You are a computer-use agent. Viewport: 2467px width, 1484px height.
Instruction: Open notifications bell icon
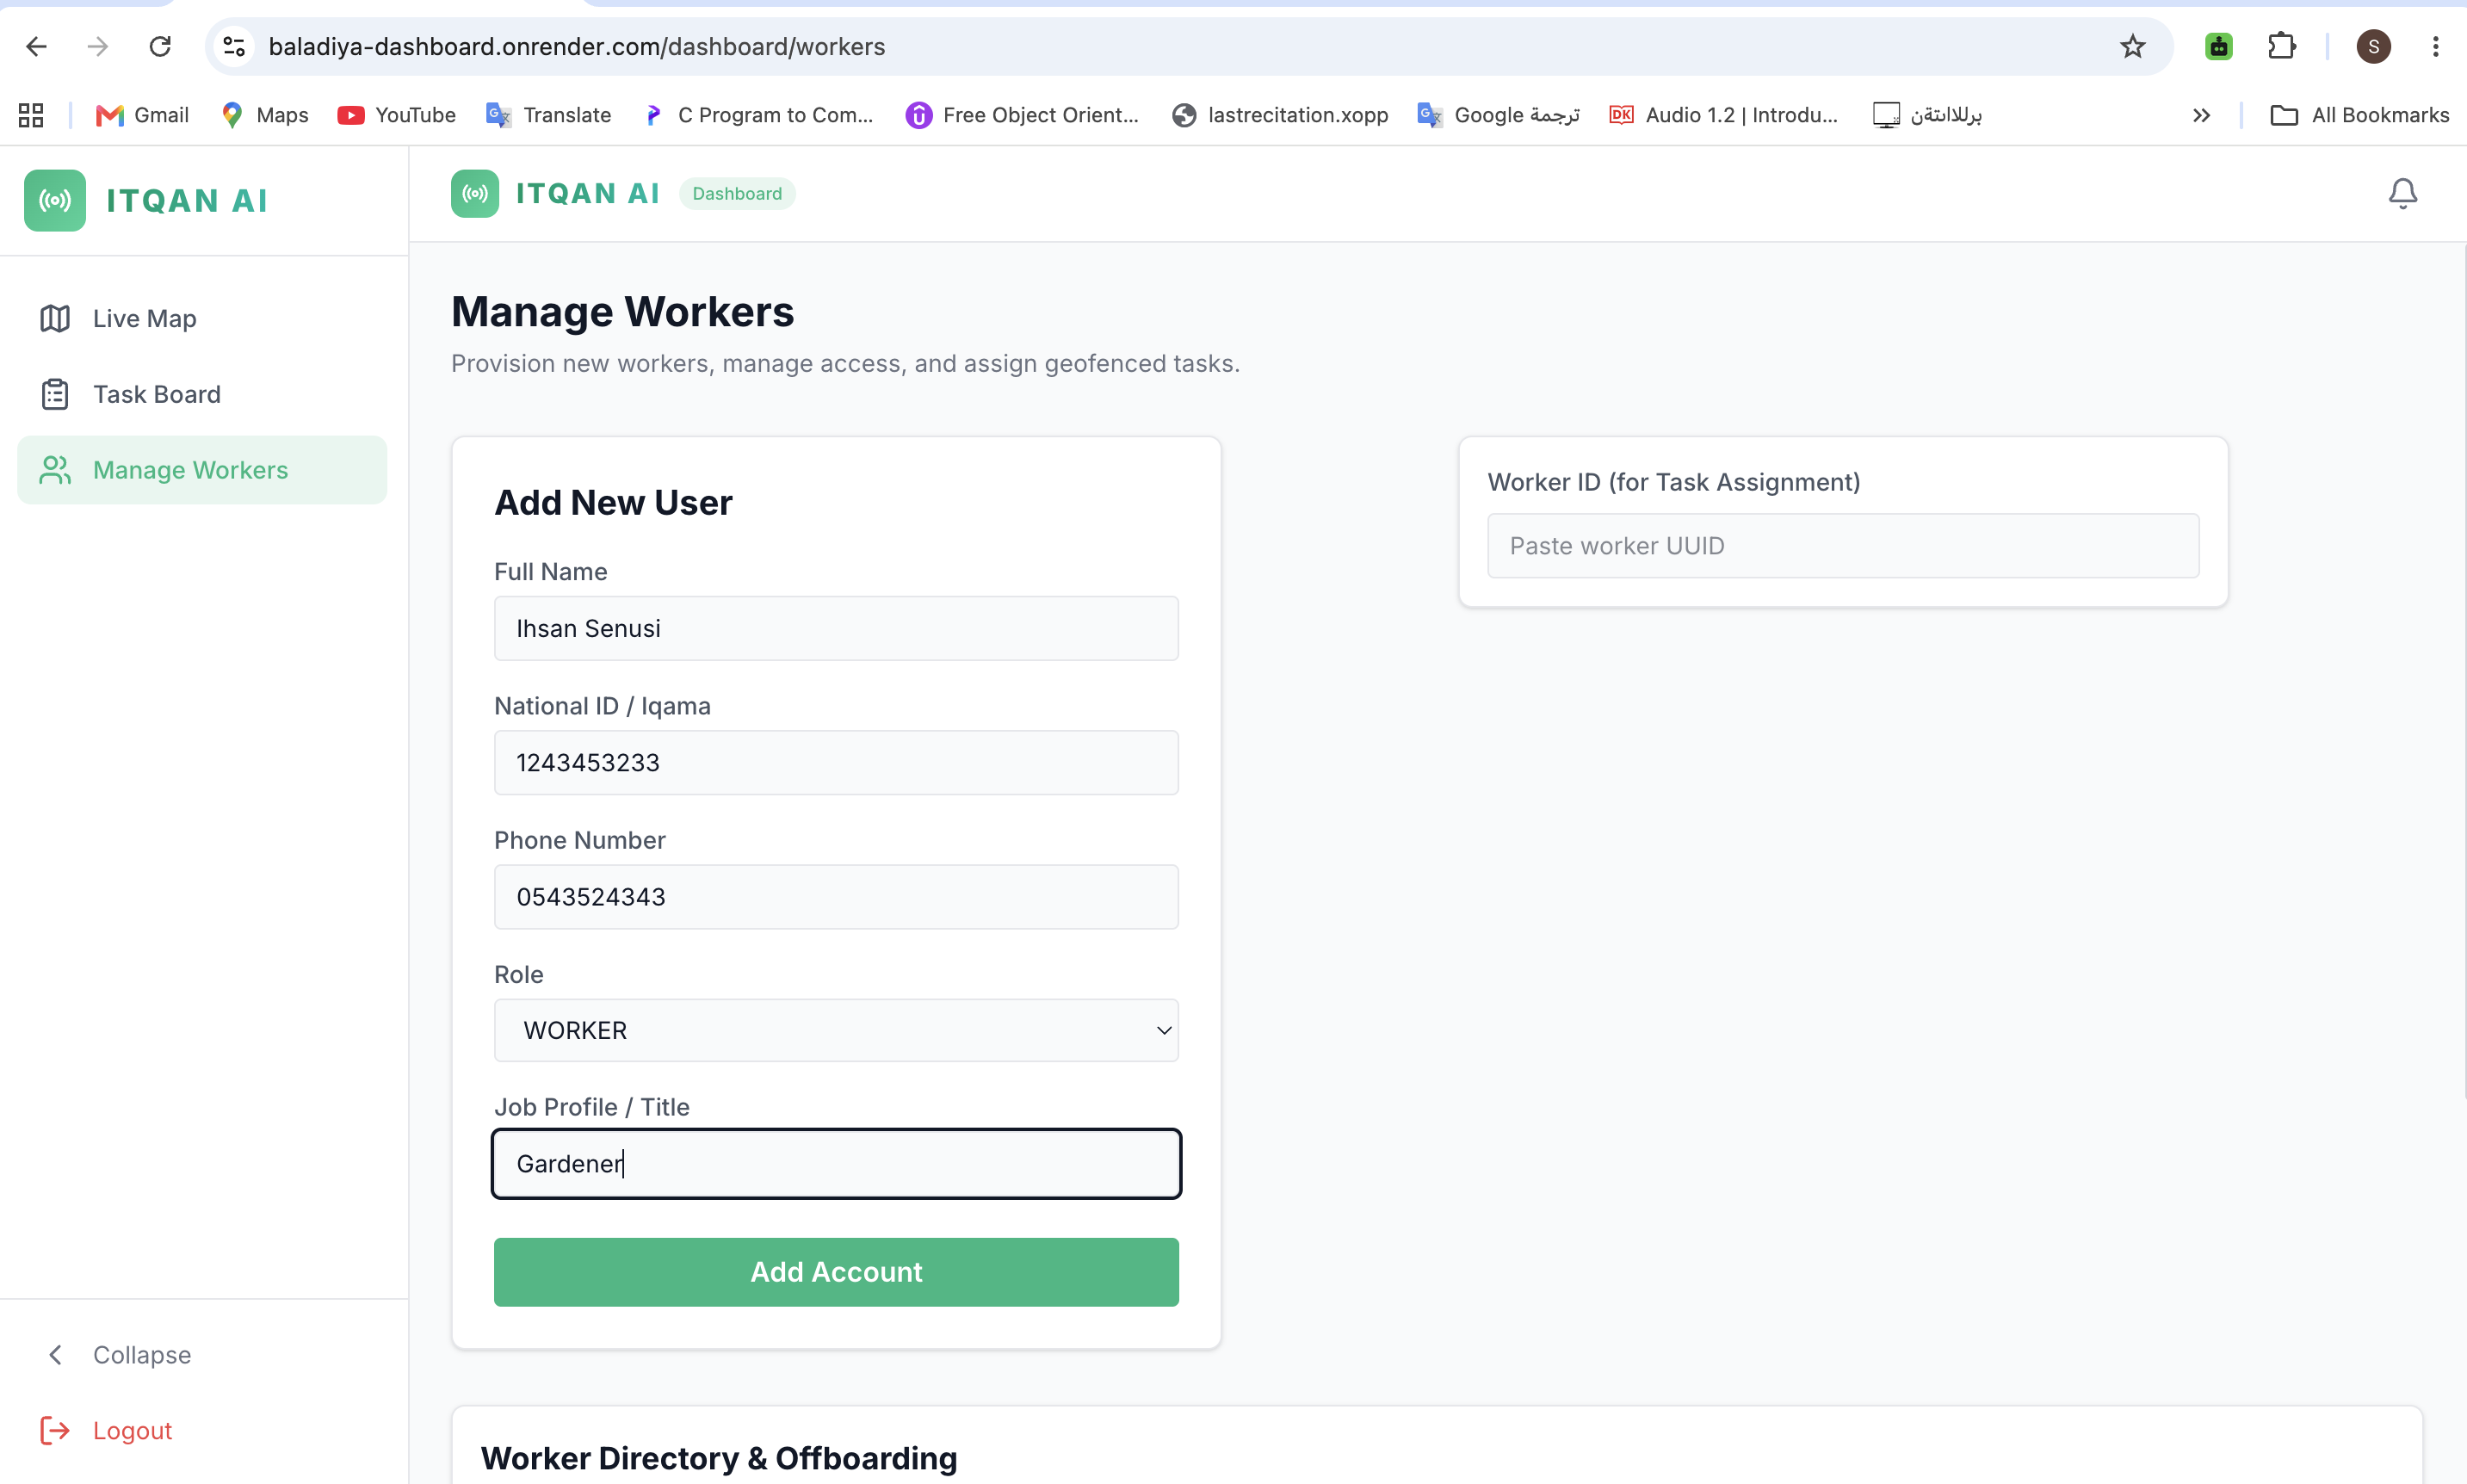(2402, 193)
